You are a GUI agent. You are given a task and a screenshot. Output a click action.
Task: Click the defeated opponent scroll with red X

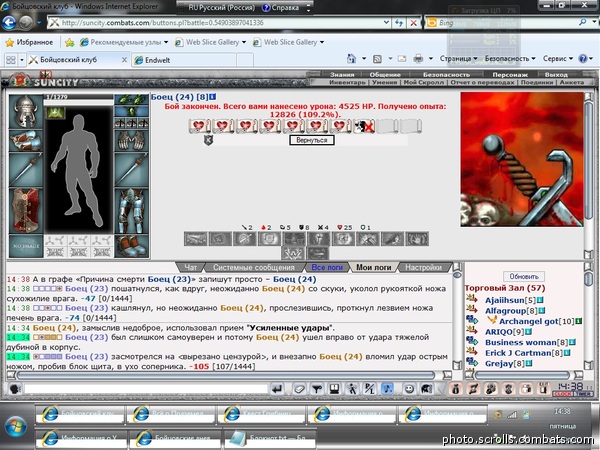click(x=364, y=126)
